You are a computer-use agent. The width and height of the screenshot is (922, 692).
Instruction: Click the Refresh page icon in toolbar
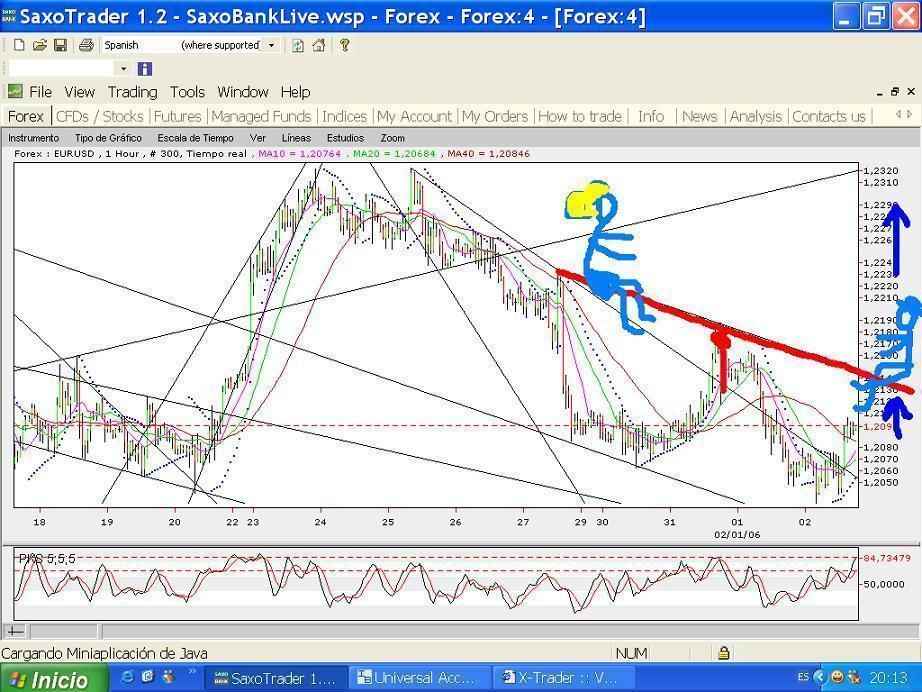[298, 45]
